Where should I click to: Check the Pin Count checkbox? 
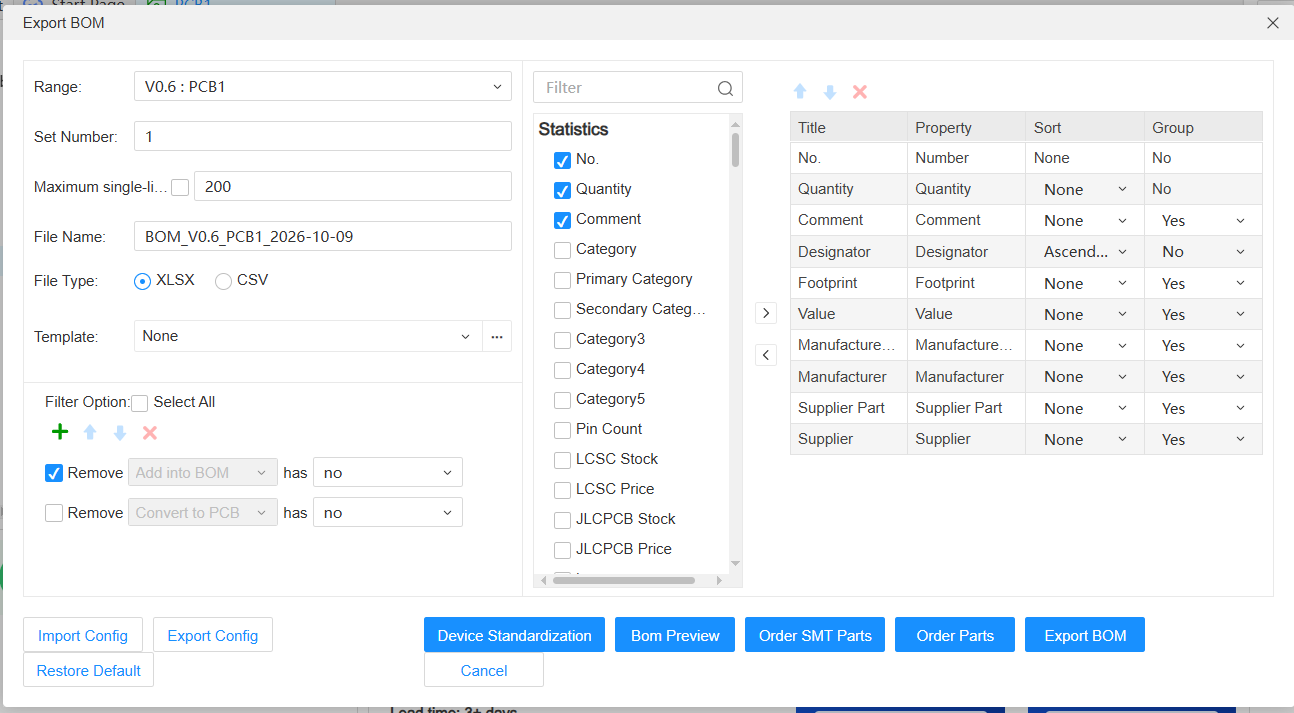click(x=562, y=430)
